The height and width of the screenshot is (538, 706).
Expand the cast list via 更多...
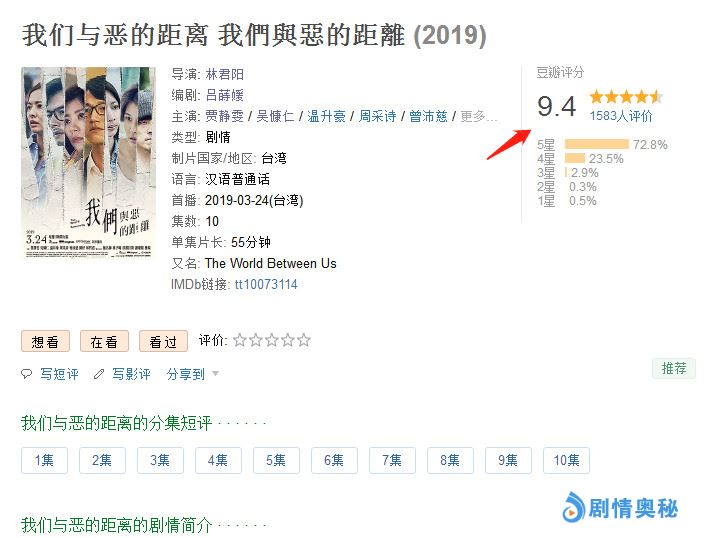tap(479, 117)
